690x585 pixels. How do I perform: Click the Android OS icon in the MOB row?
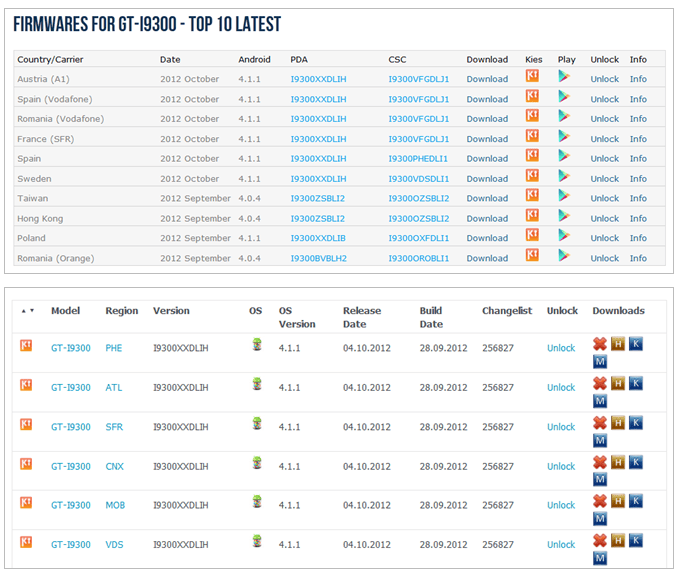click(257, 501)
